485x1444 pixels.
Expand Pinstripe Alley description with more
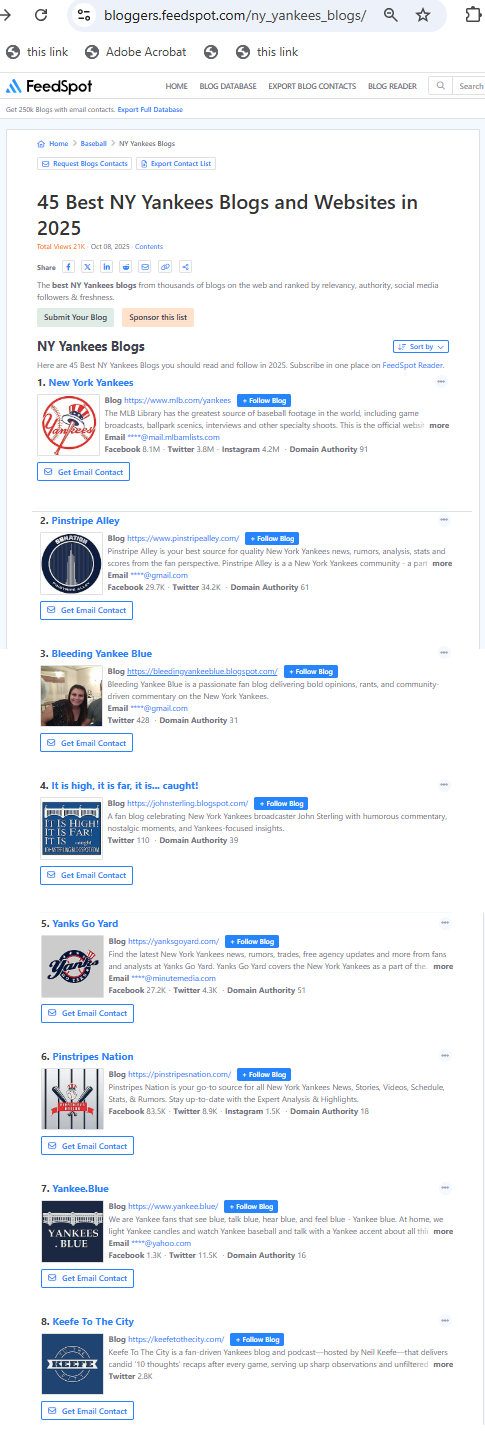(x=442, y=563)
